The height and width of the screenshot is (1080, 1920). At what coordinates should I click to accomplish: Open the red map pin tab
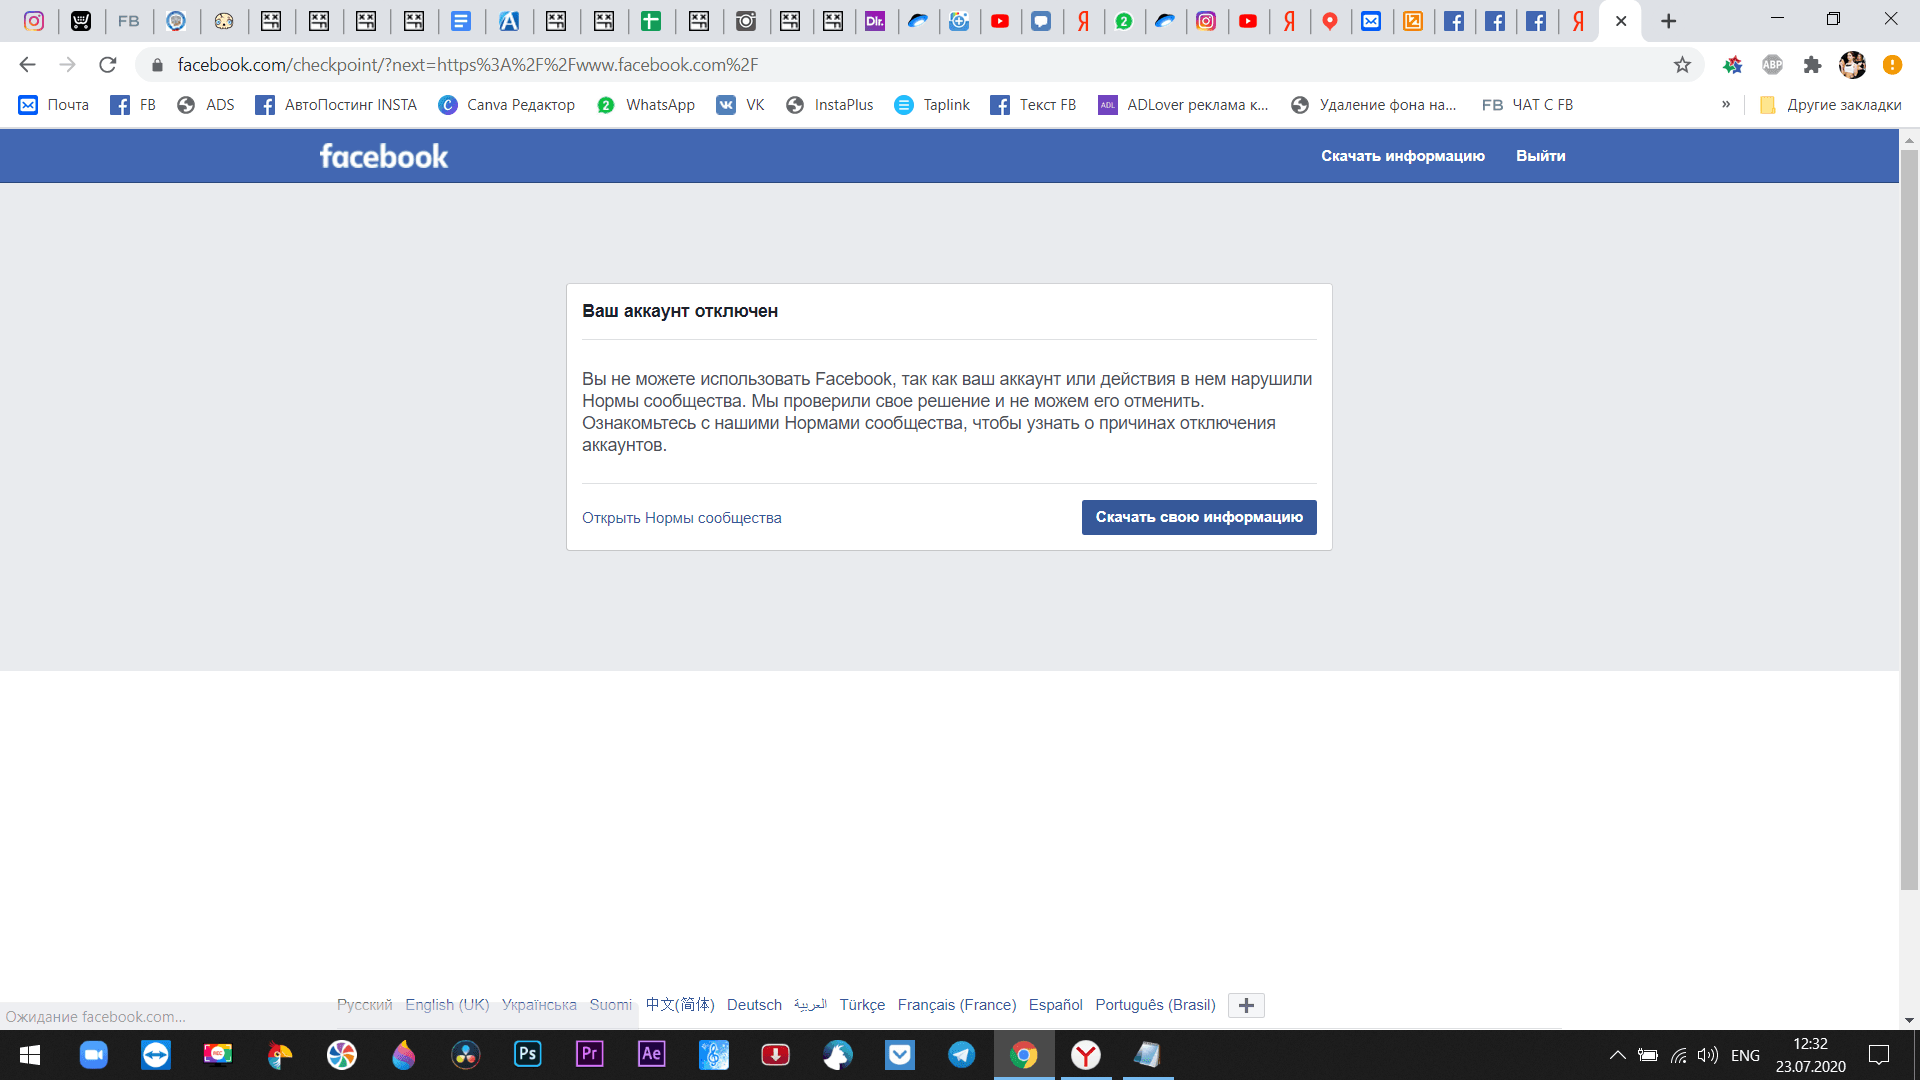1330,21
